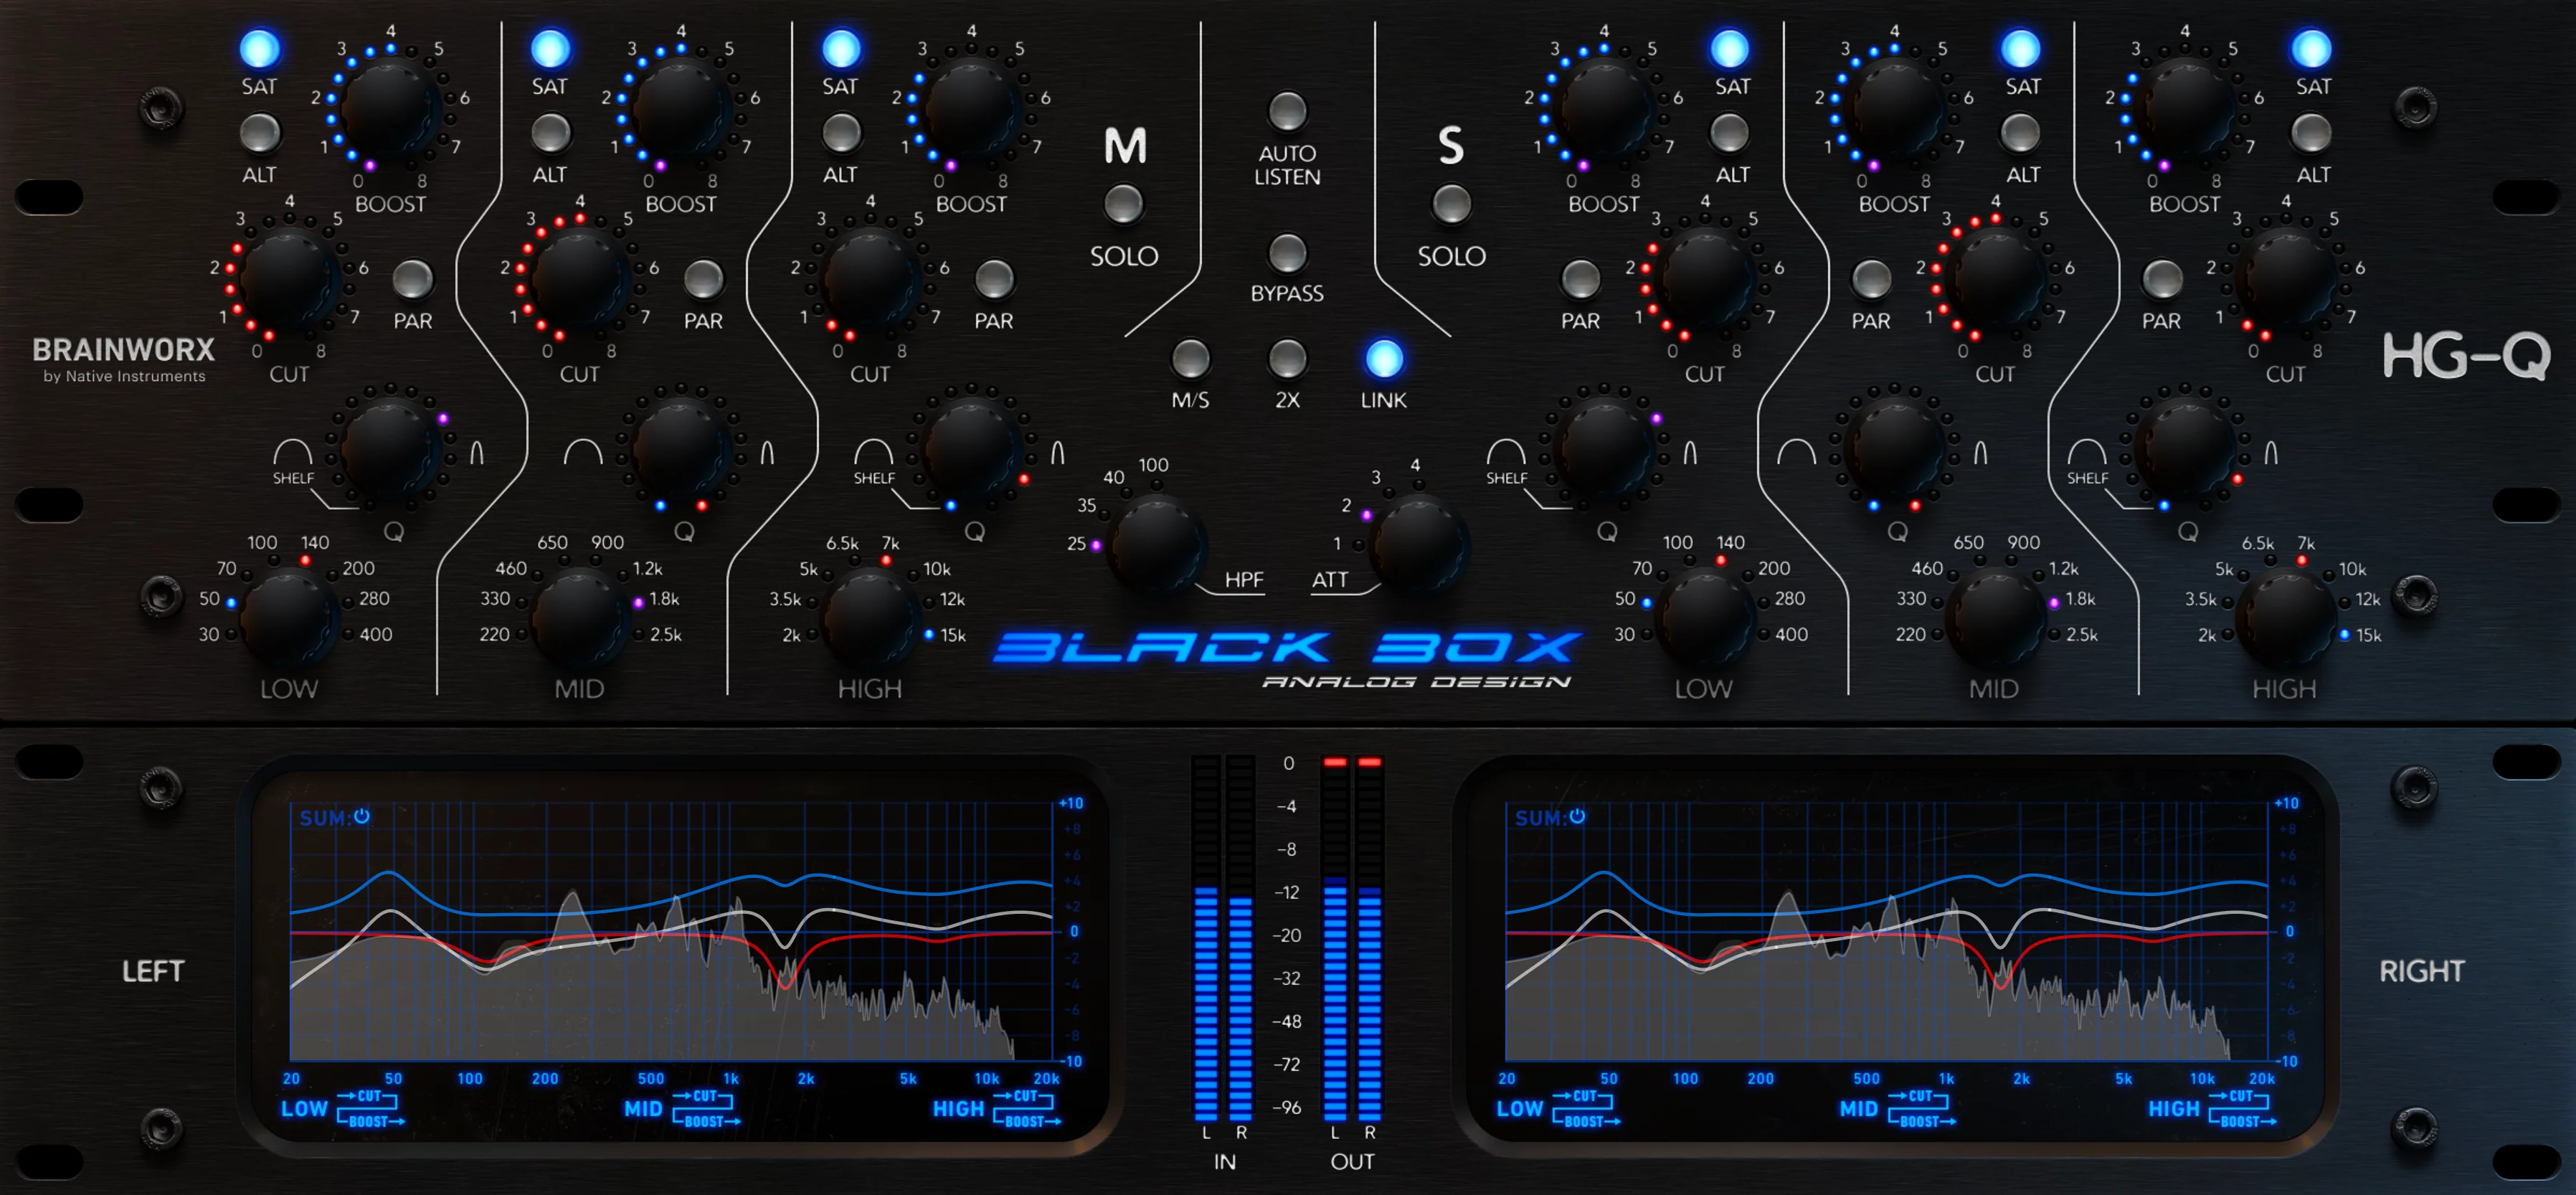Toggle the SUM power icon in right display
The width and height of the screenshot is (2576, 1195).
coord(1577,816)
